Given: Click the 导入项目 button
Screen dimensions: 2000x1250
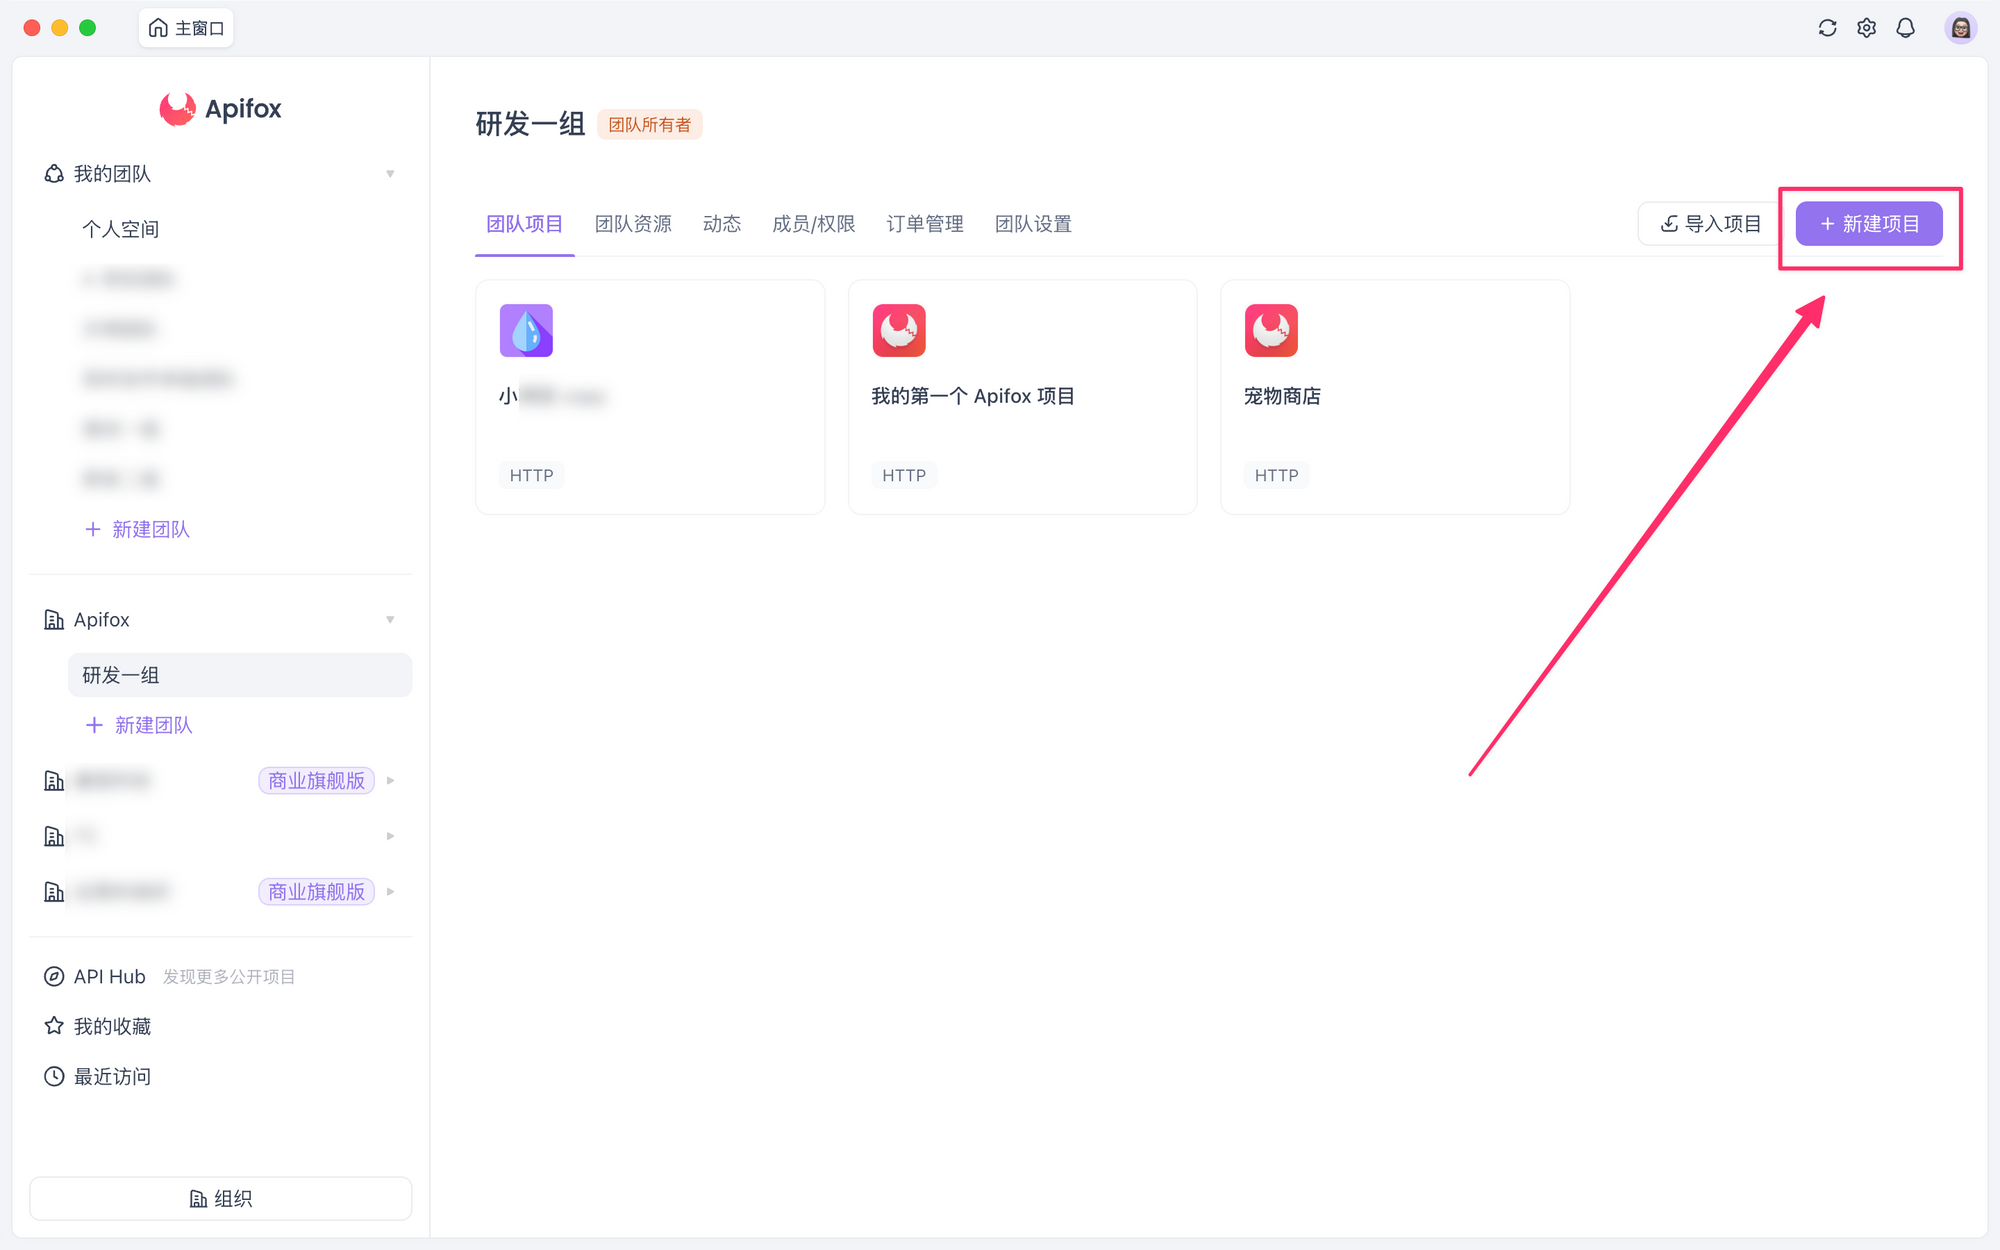Looking at the screenshot, I should tap(1710, 224).
